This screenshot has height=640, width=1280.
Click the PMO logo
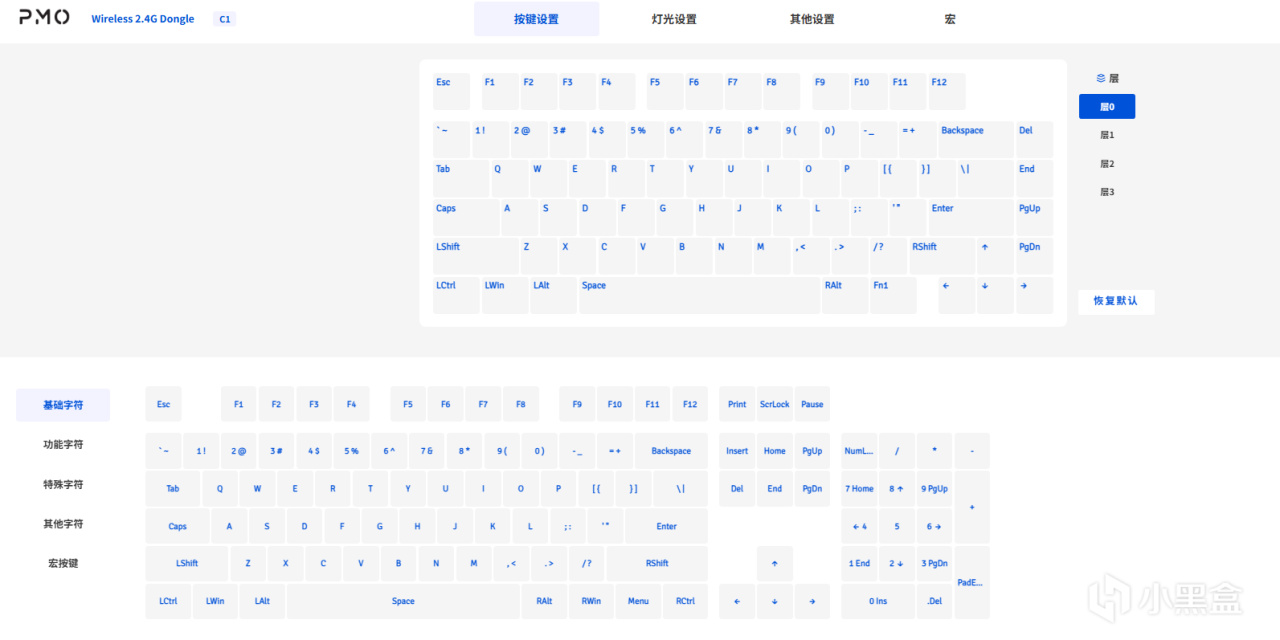pos(44,18)
